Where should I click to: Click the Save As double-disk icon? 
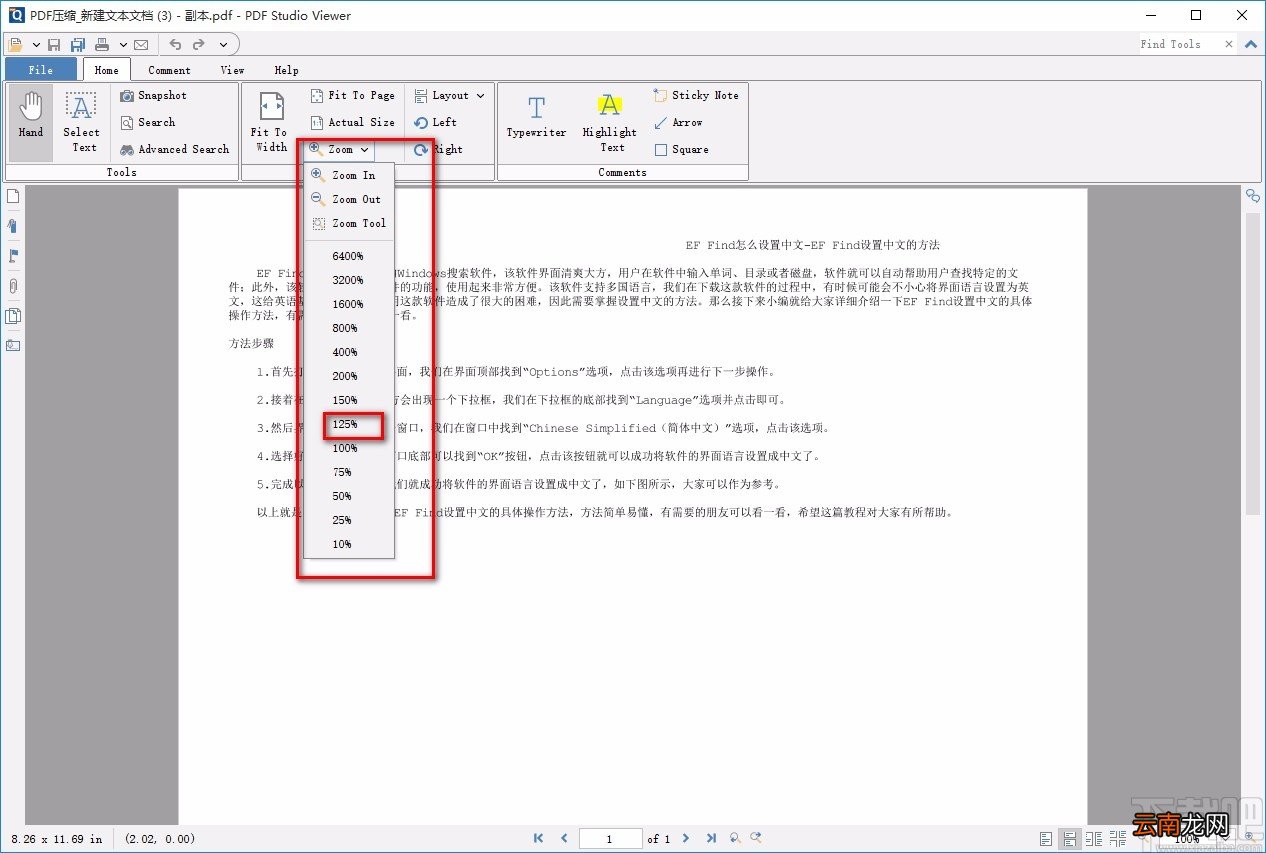click(x=78, y=44)
